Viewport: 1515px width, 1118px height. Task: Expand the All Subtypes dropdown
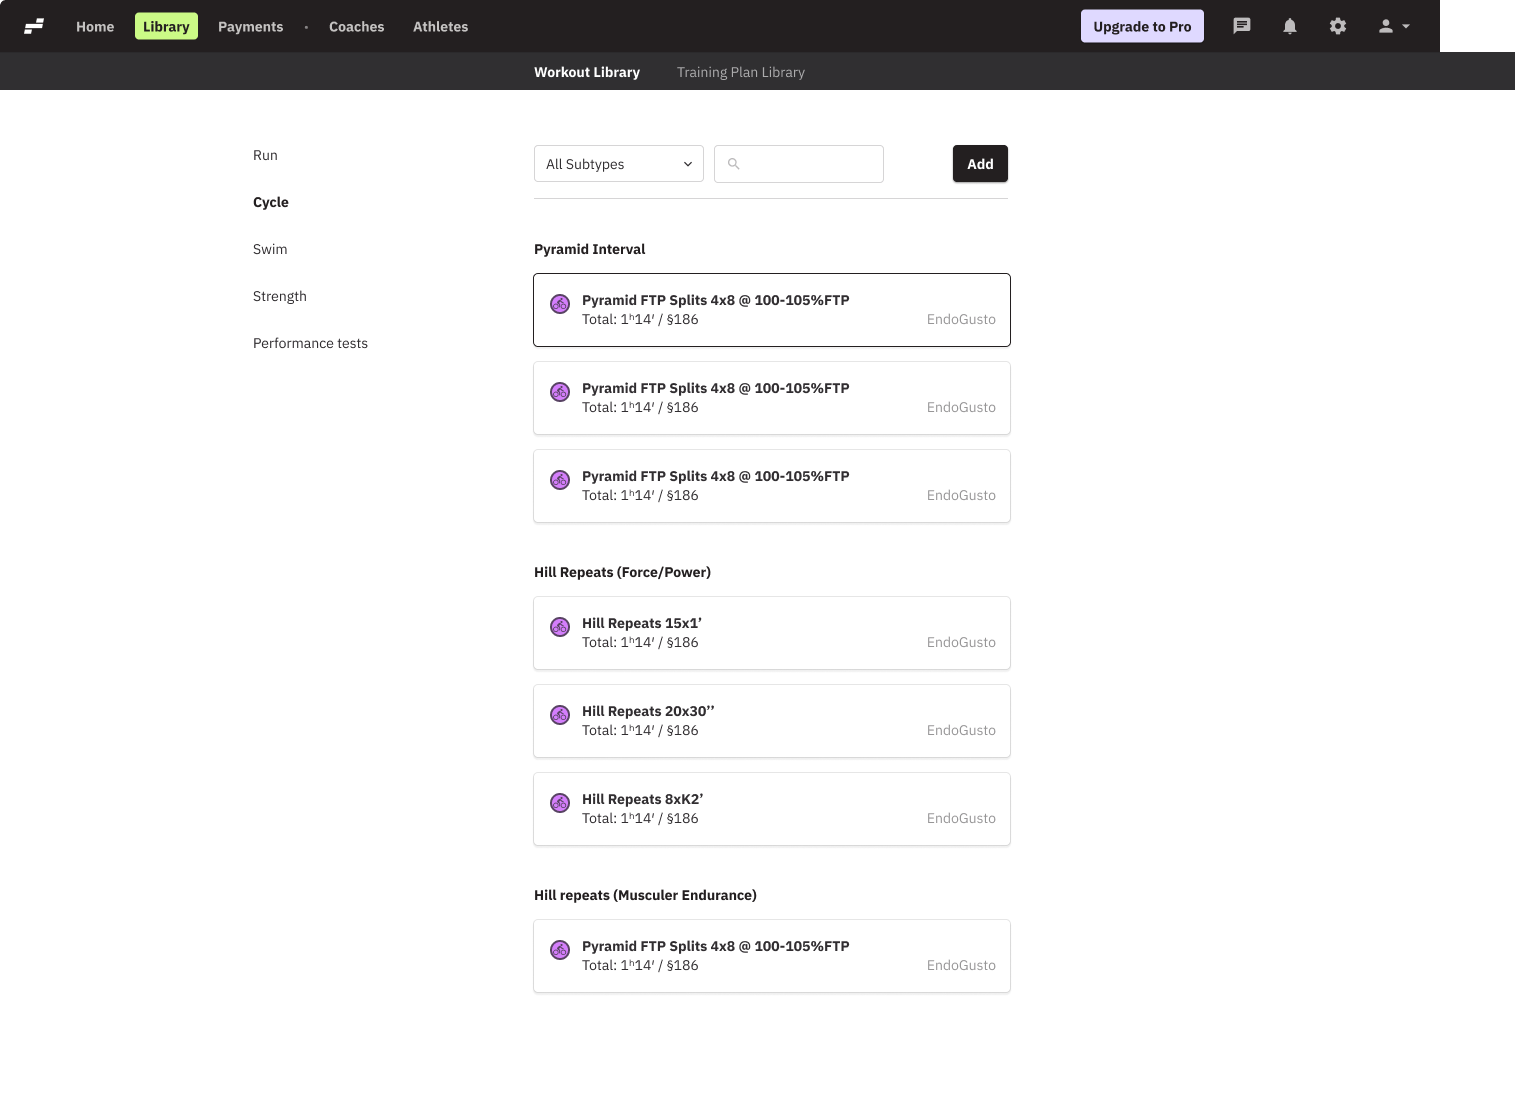(x=618, y=164)
